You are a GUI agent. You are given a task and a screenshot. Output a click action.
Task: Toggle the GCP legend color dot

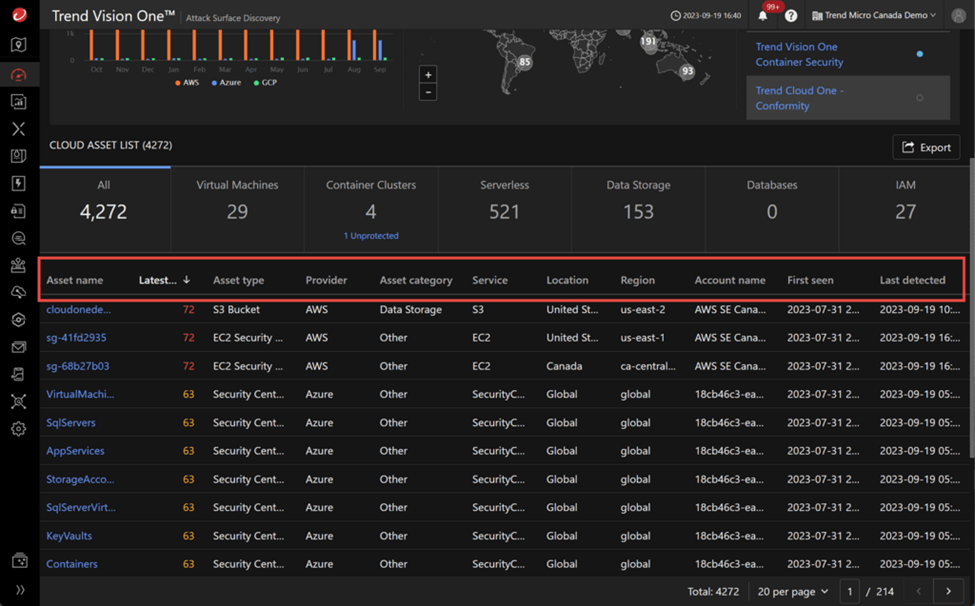pos(256,83)
